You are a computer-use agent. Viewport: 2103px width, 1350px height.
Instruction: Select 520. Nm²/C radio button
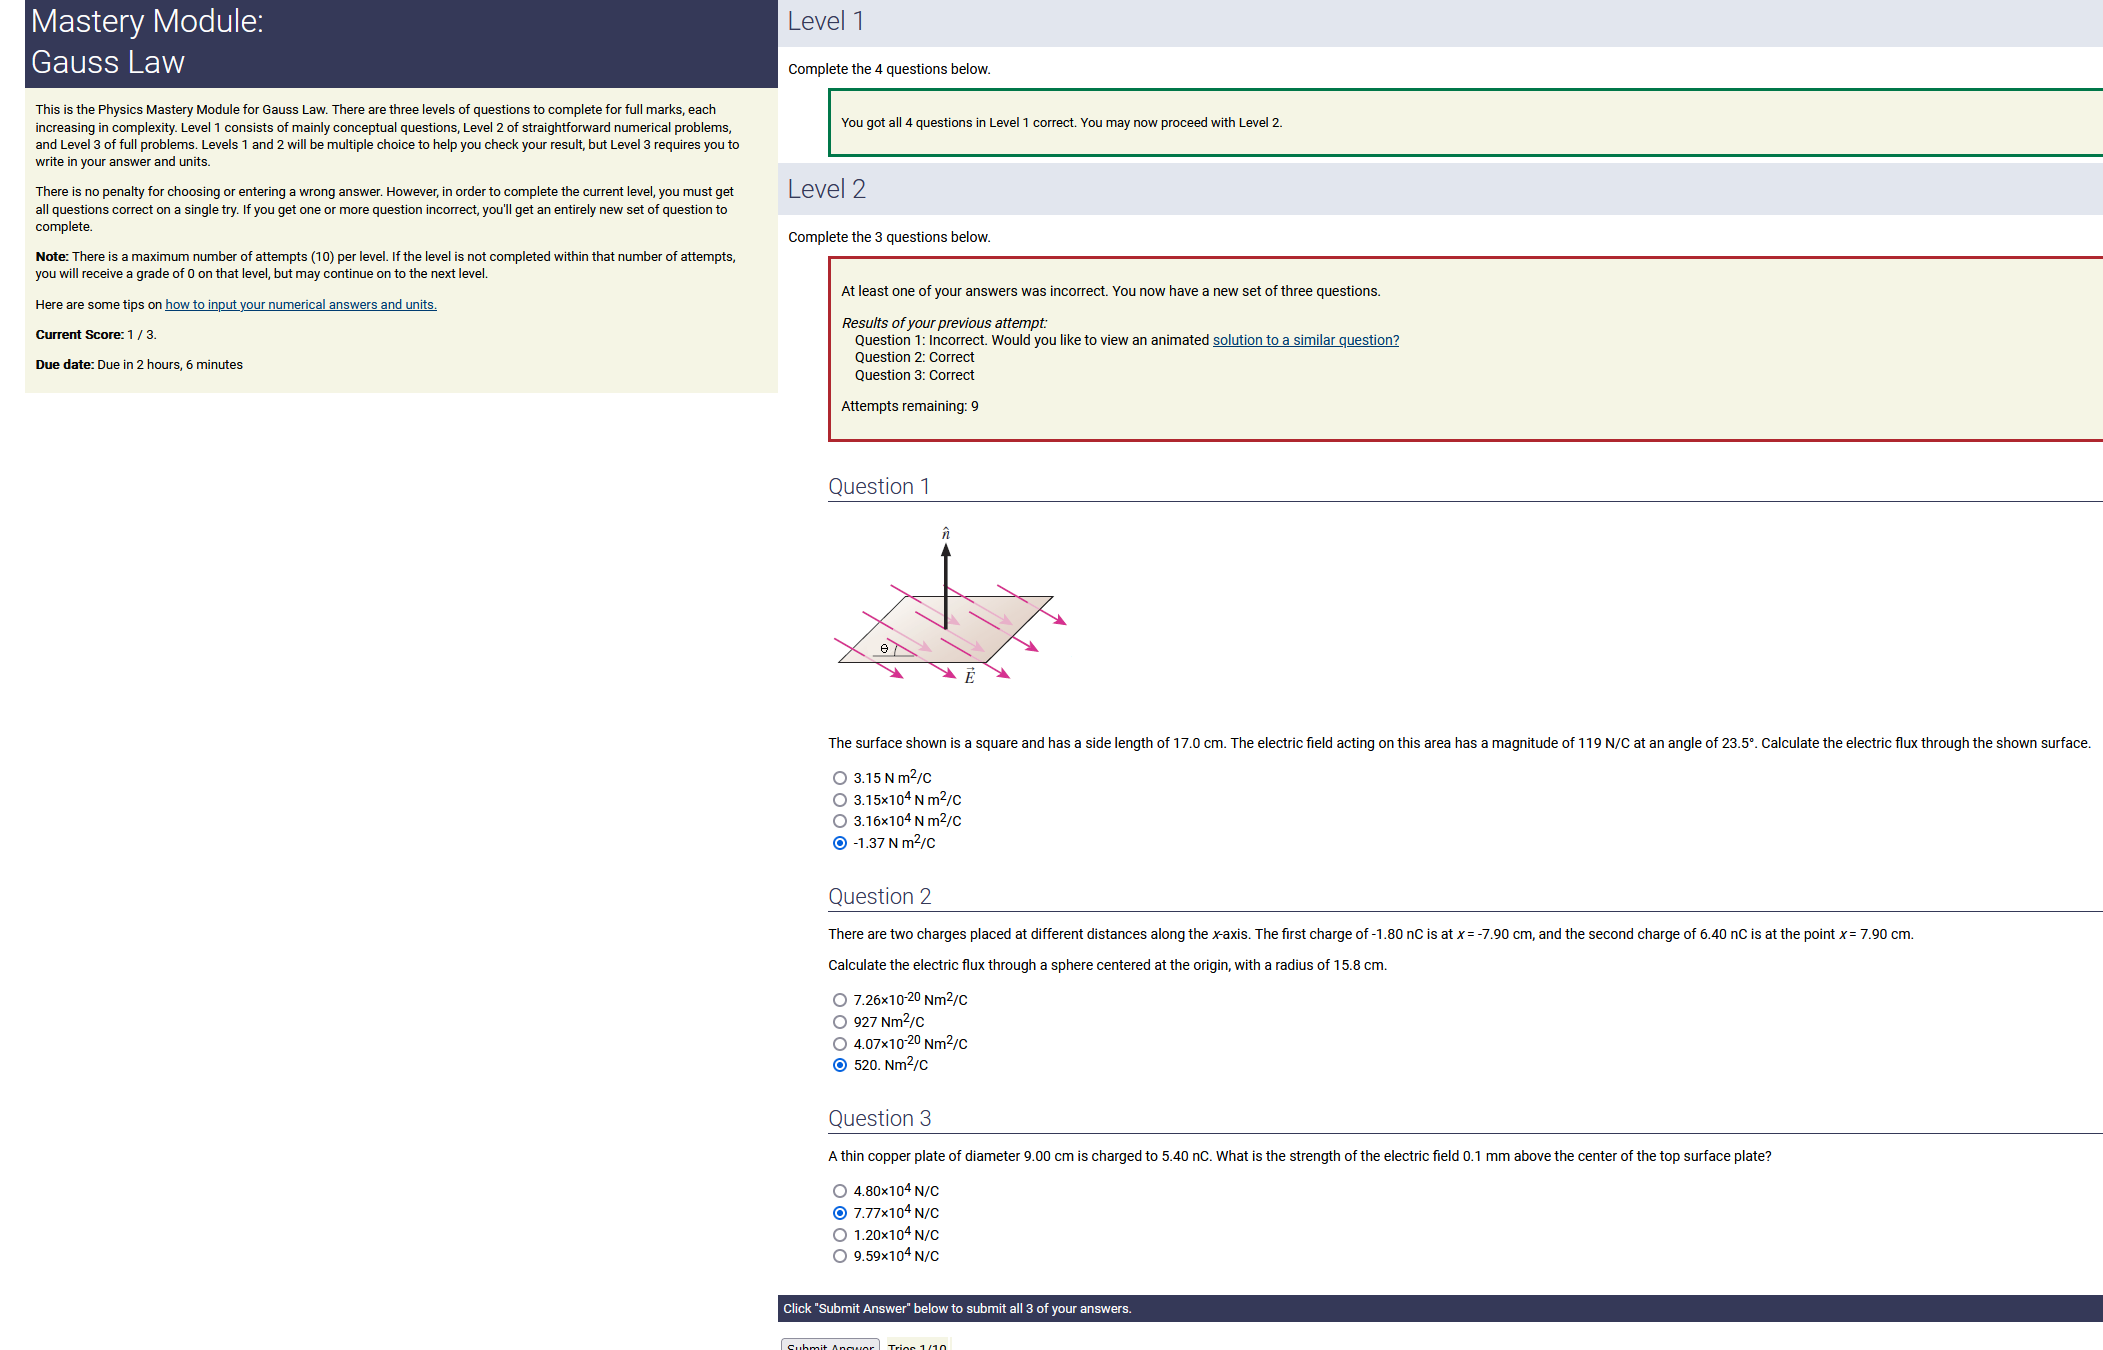click(x=840, y=1065)
